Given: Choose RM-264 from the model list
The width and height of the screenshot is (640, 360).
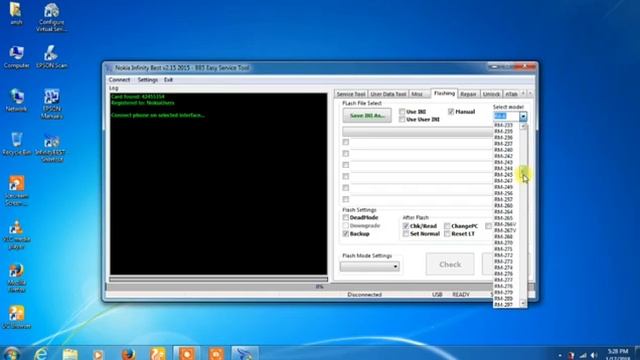Looking at the screenshot, I should (503, 212).
